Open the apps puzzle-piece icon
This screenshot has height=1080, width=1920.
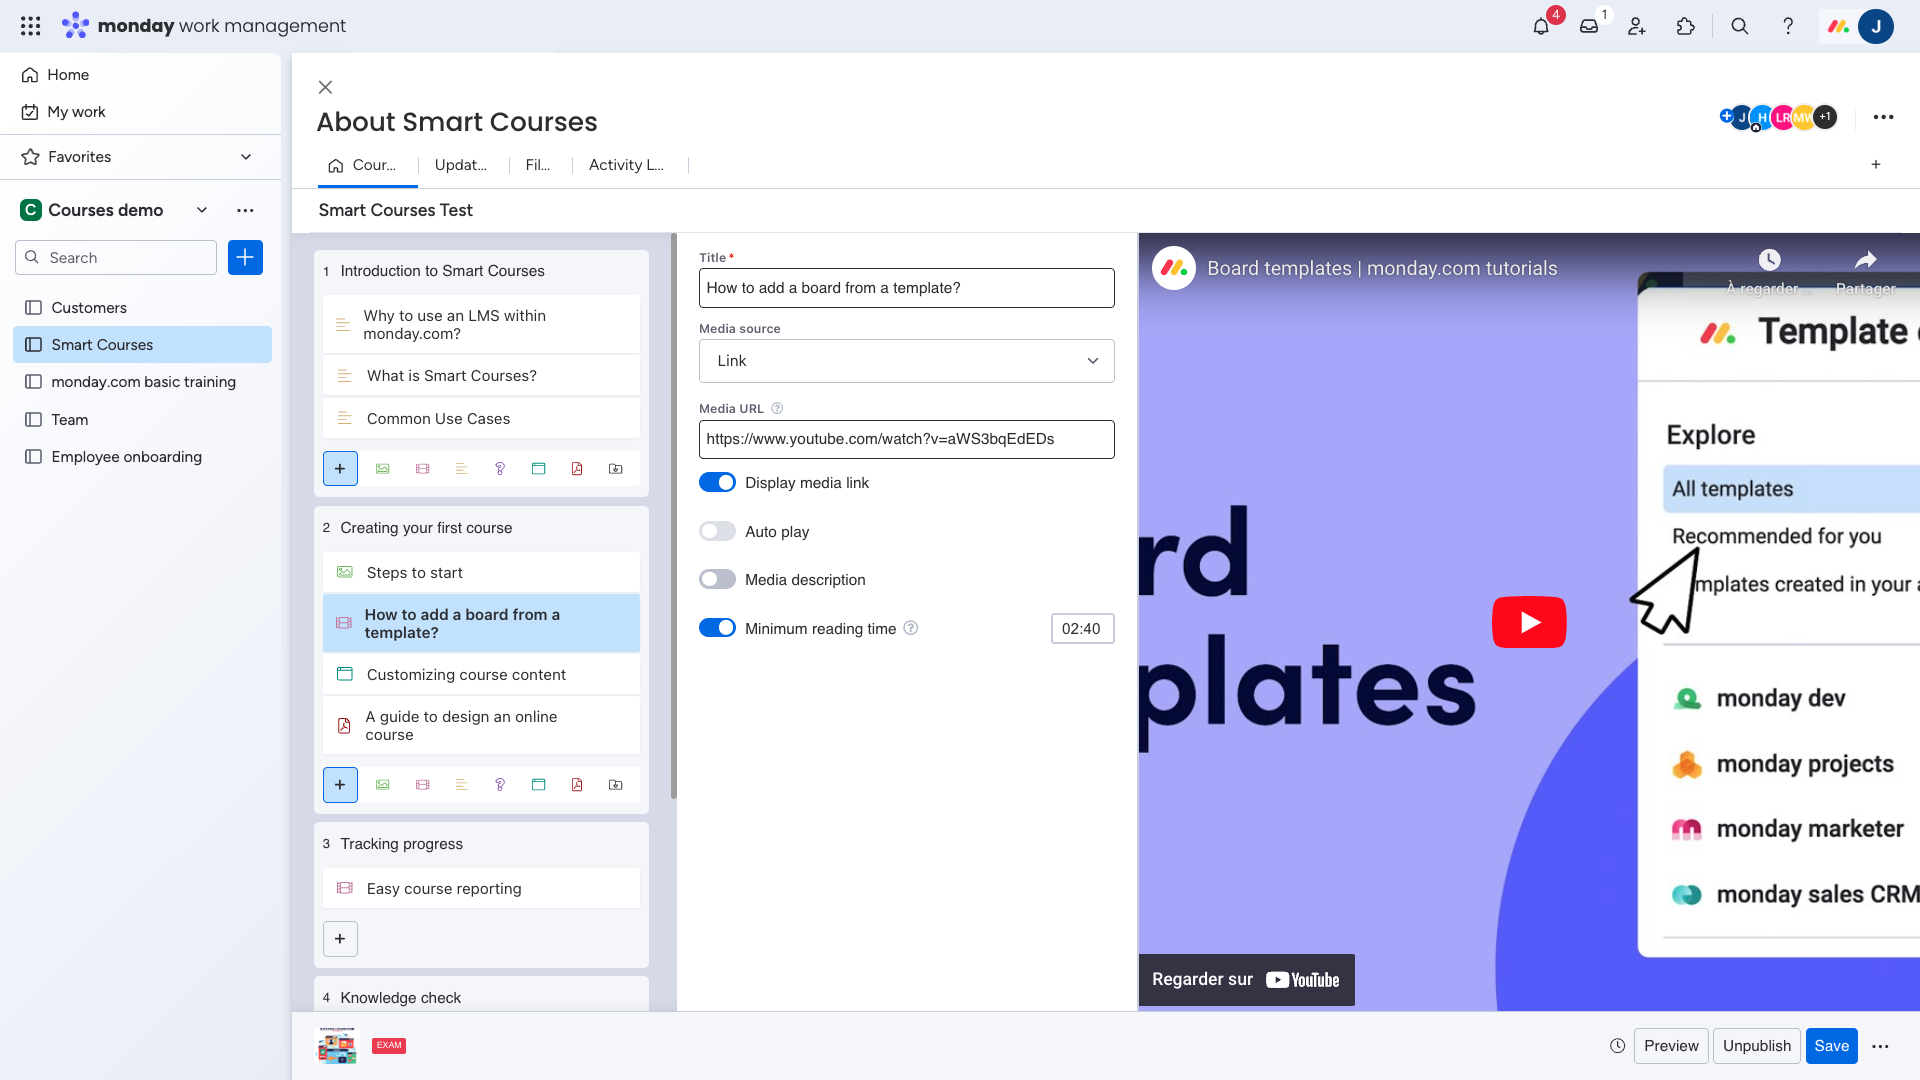[1686, 27]
